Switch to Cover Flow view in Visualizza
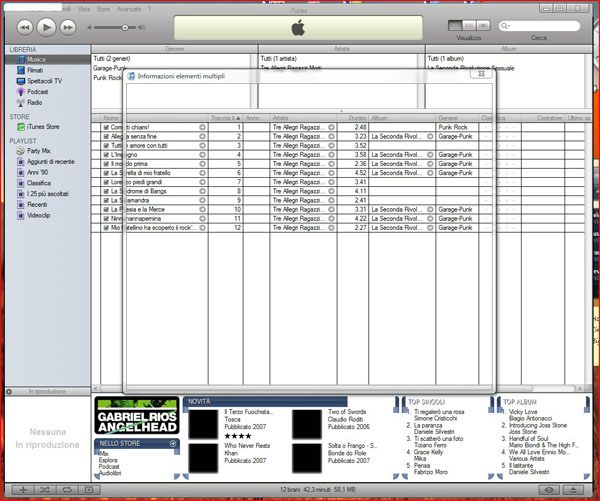The height and width of the screenshot is (501, 600). coord(483,26)
